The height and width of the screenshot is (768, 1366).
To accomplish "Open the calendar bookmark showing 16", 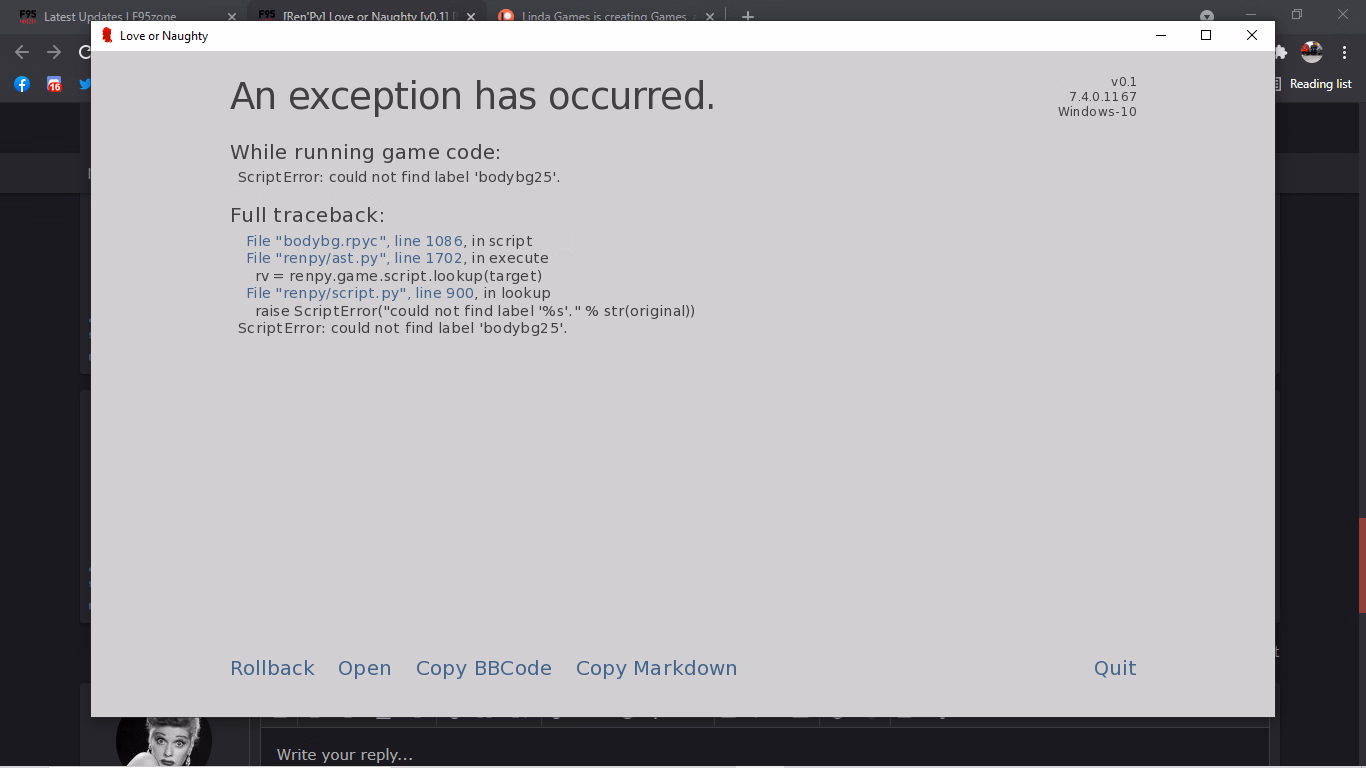I will click(x=54, y=85).
